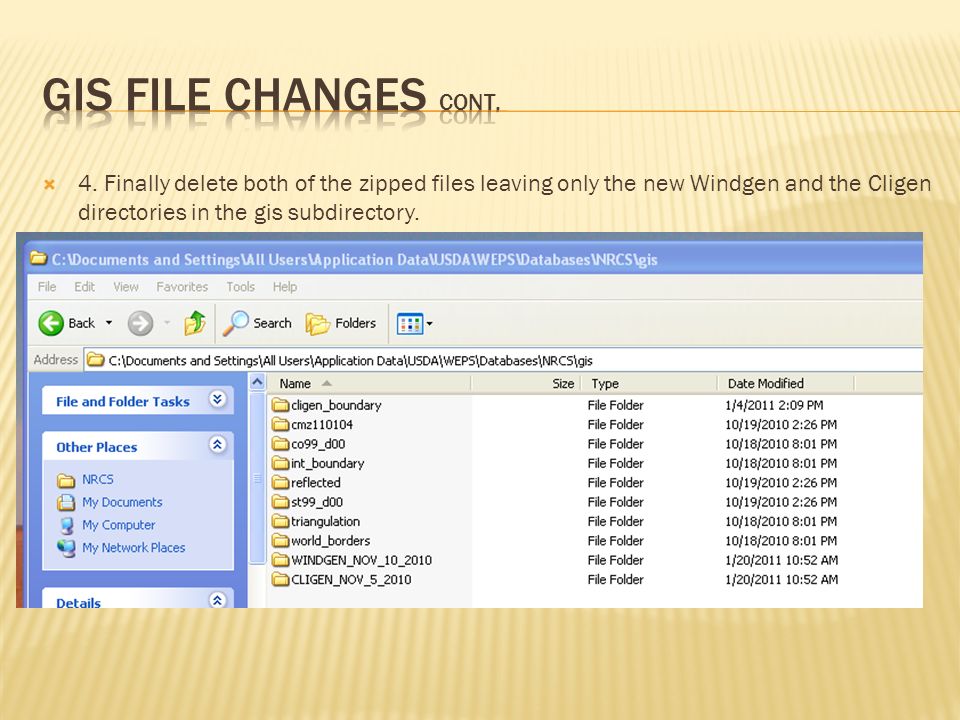Click date 1/4/2011 2:09 PM

pyautogui.click(x=774, y=405)
